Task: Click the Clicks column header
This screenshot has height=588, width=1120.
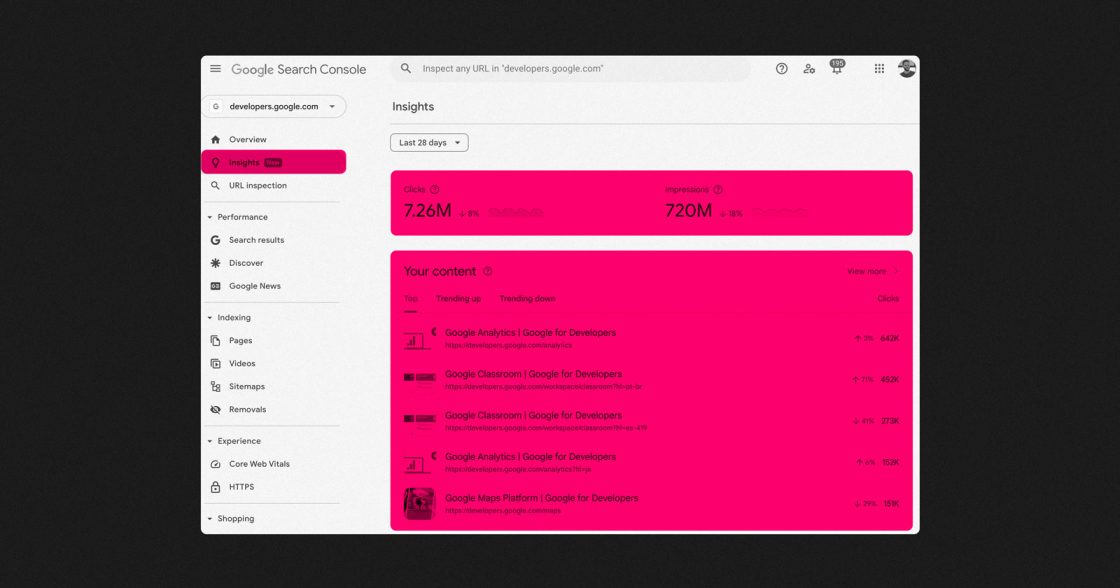Action: point(888,299)
